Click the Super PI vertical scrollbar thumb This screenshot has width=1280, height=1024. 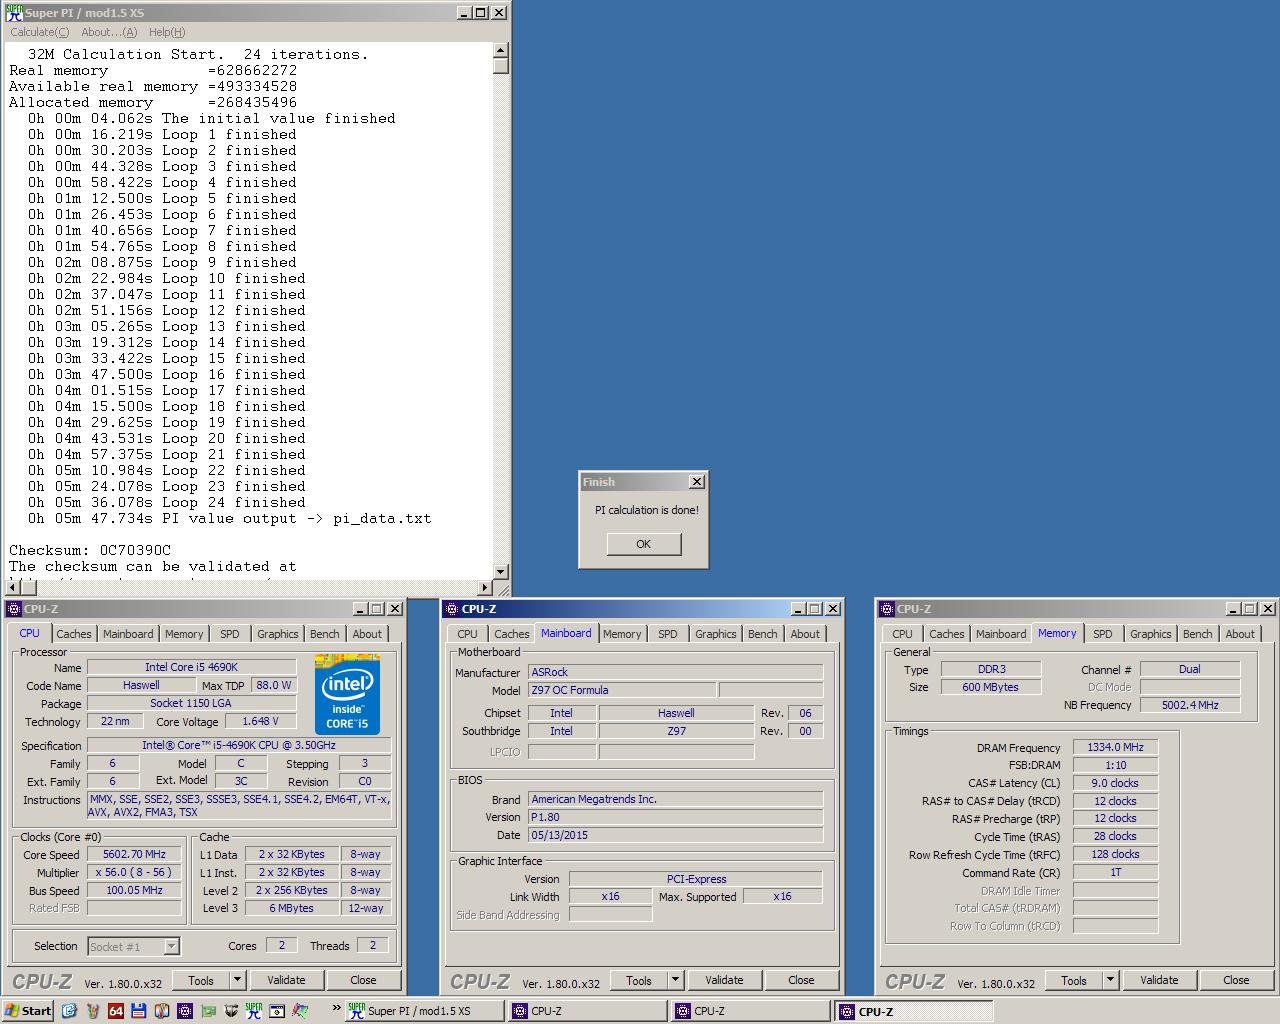click(x=501, y=66)
